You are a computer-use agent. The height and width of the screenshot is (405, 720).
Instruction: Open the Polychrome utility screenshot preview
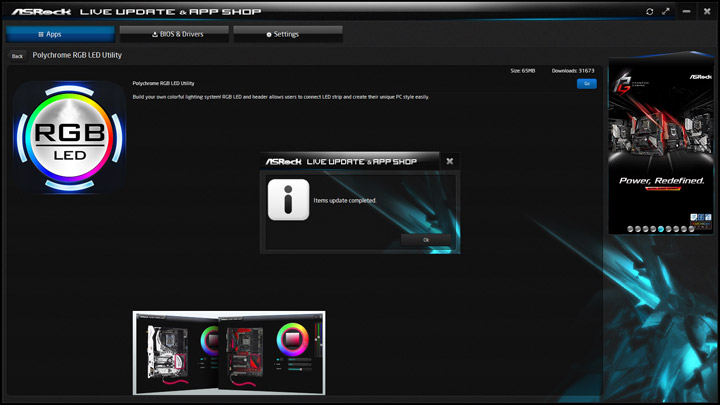click(229, 353)
